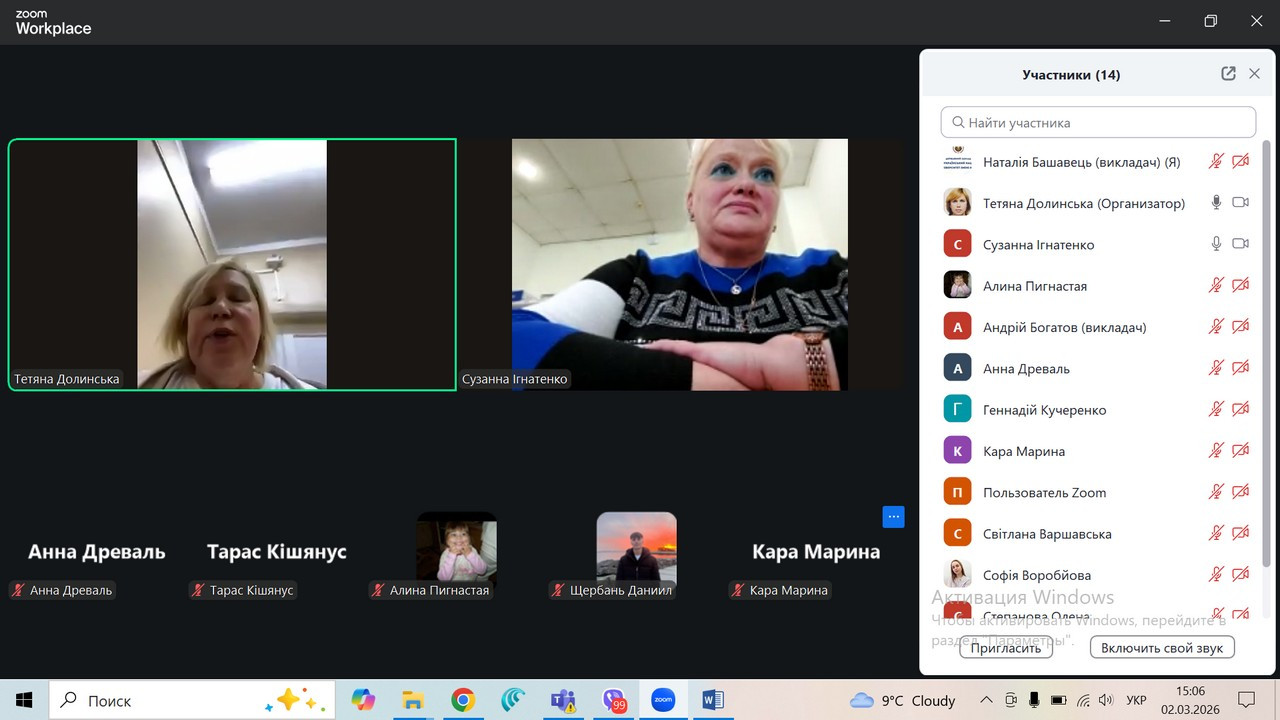Toggle muted microphone for Алина Пигнастая

(x=1216, y=286)
